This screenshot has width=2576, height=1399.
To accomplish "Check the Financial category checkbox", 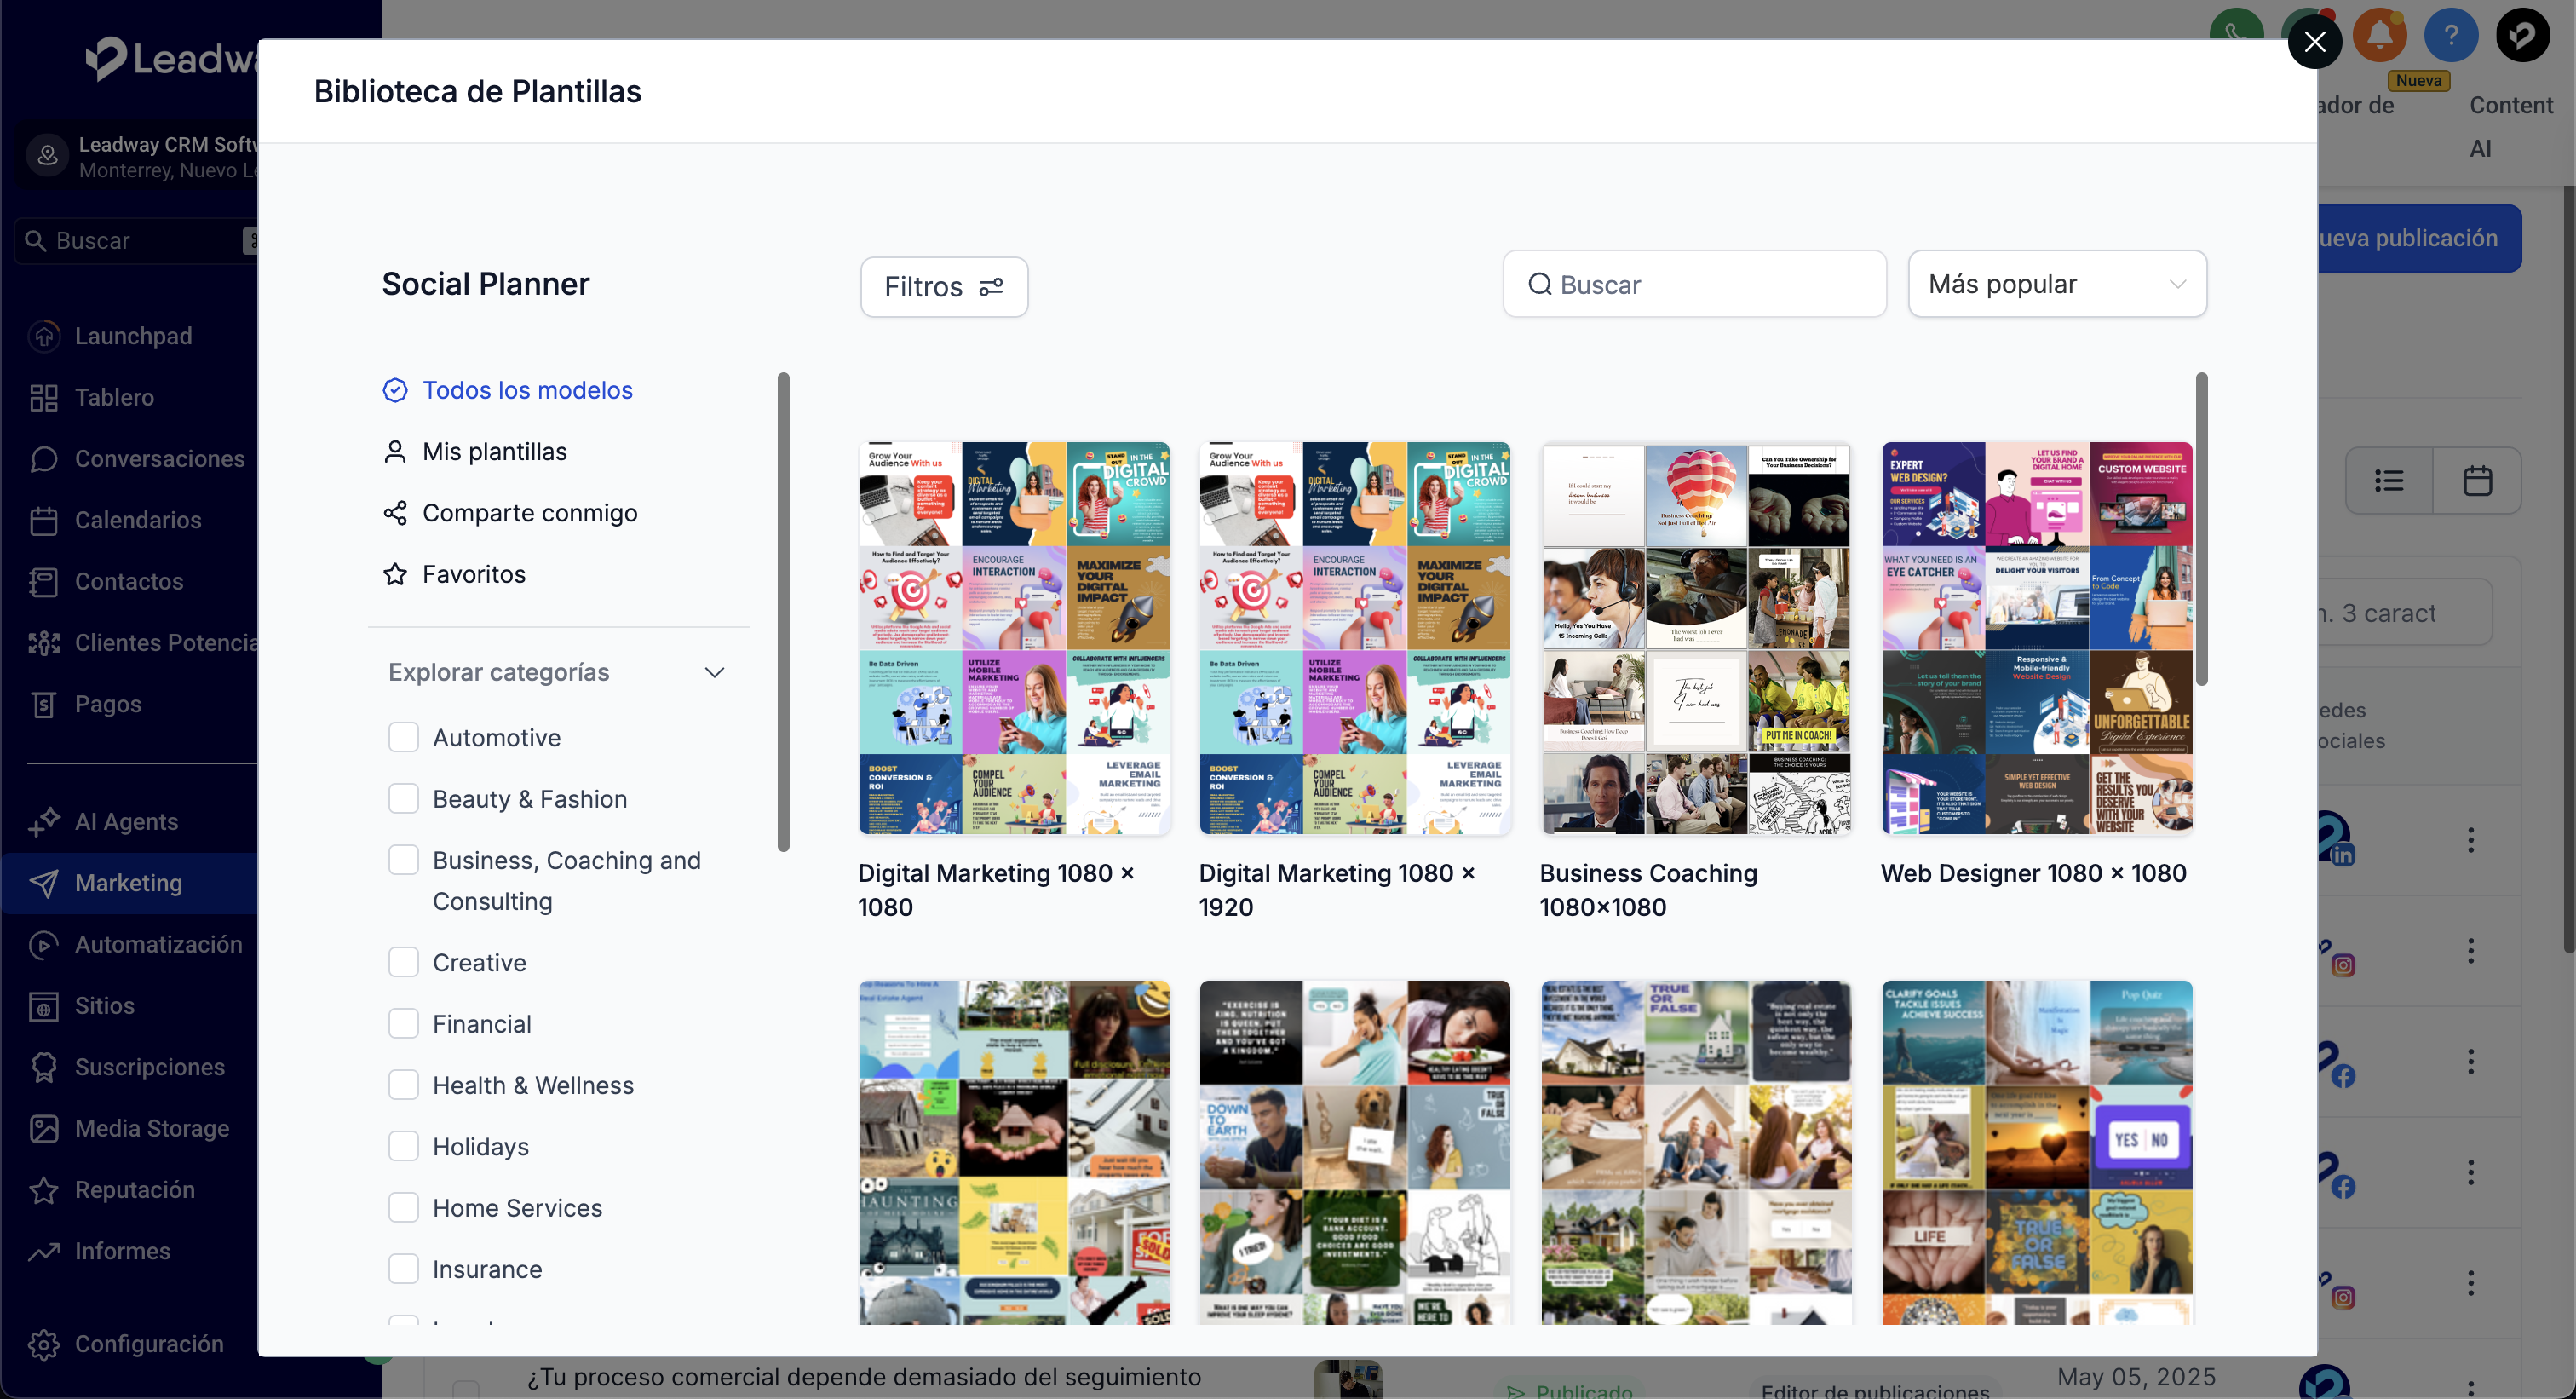I will 403,1024.
